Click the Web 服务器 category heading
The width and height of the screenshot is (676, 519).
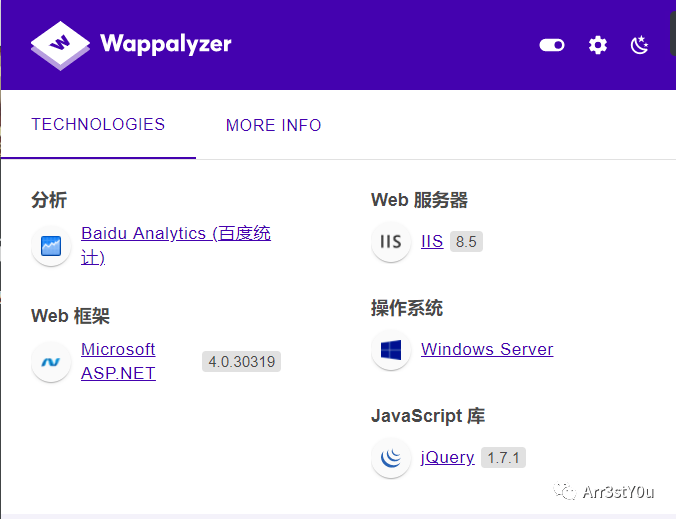pos(419,200)
